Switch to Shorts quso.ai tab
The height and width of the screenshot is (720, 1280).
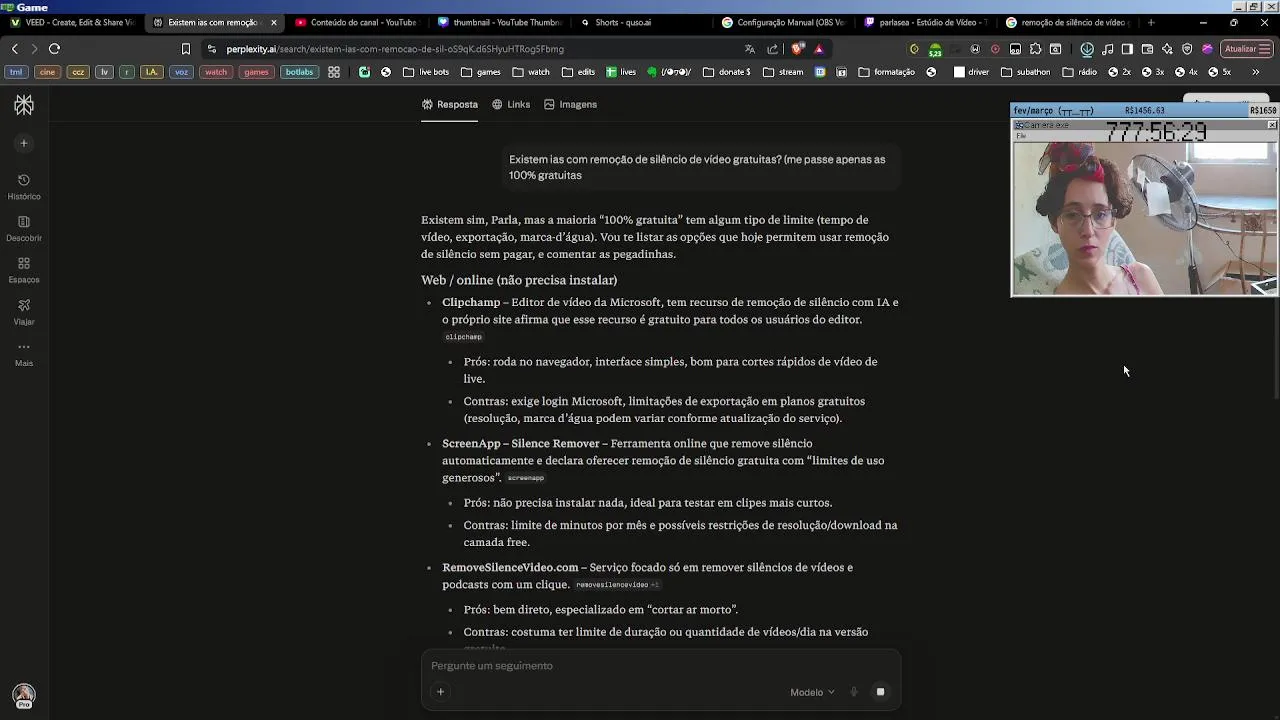click(641, 22)
